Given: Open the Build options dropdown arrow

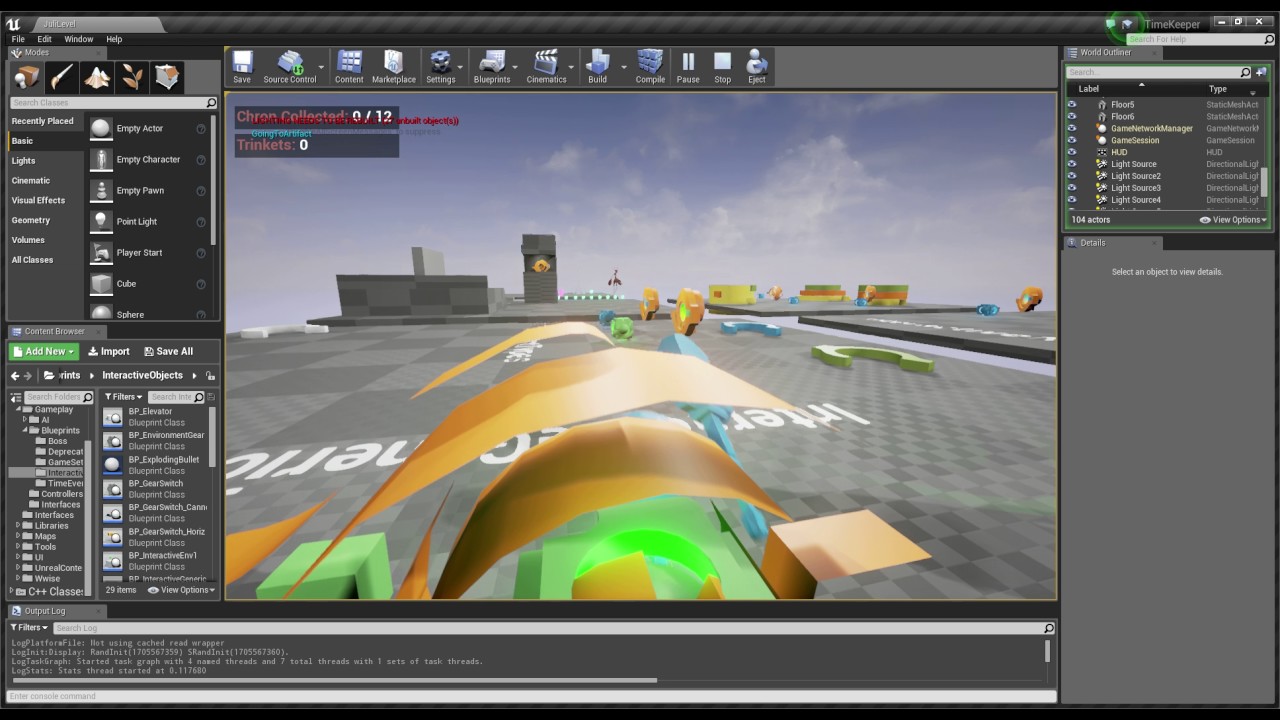Looking at the screenshot, I should (623, 67).
